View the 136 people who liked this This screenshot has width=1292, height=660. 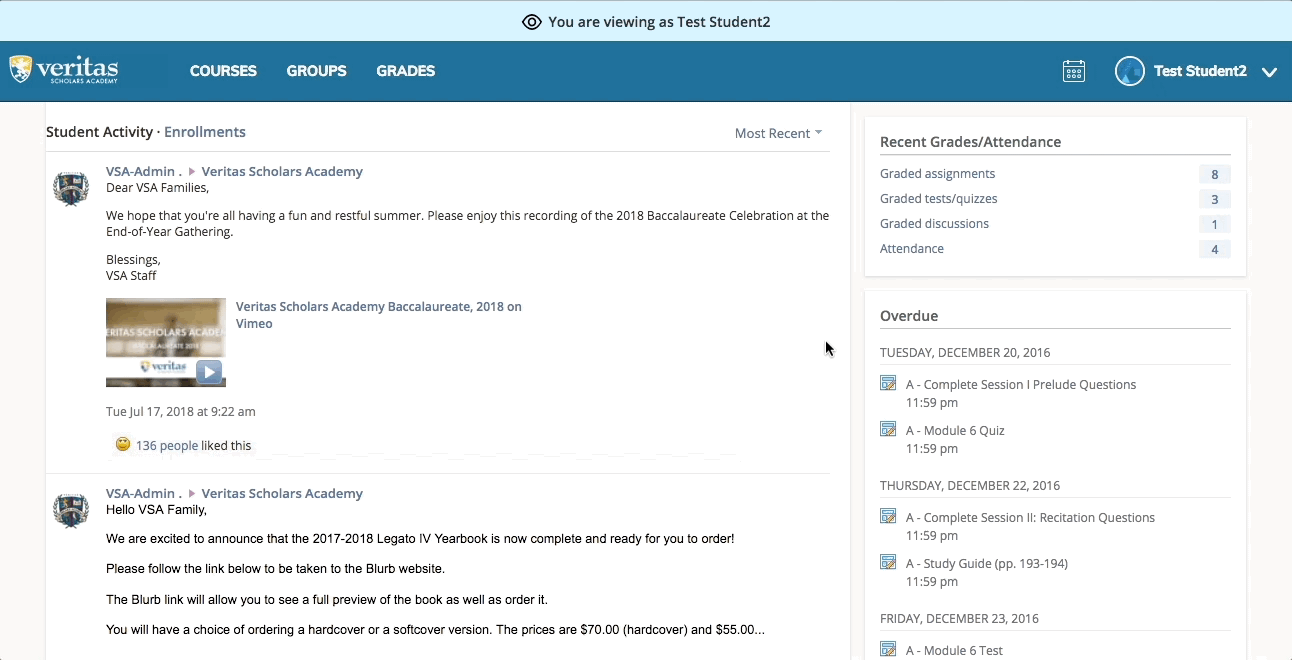pyautogui.click(x=167, y=446)
